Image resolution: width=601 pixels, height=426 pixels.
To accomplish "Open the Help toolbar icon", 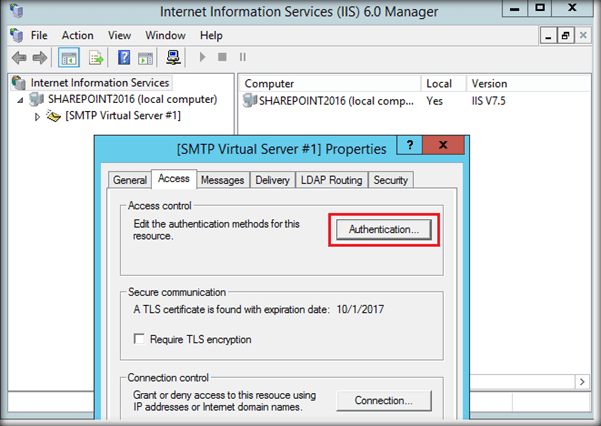I will point(125,57).
